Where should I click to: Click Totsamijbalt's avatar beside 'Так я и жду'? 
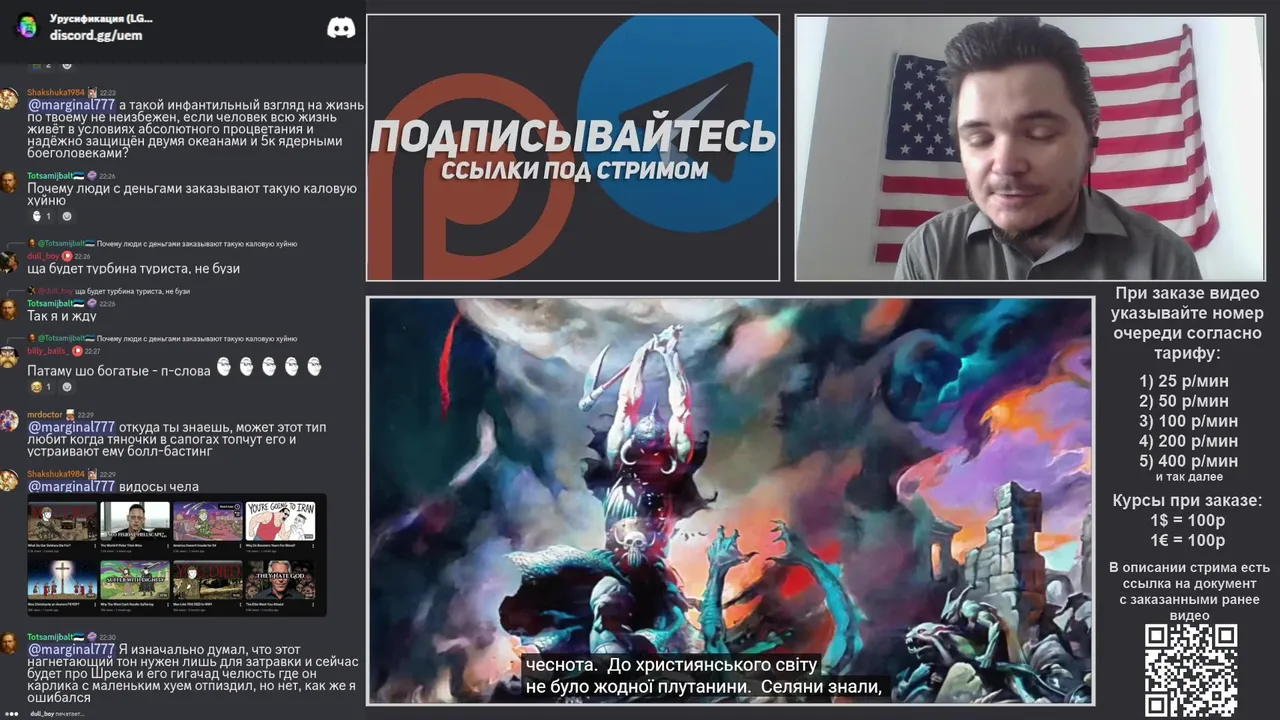tap(9, 309)
